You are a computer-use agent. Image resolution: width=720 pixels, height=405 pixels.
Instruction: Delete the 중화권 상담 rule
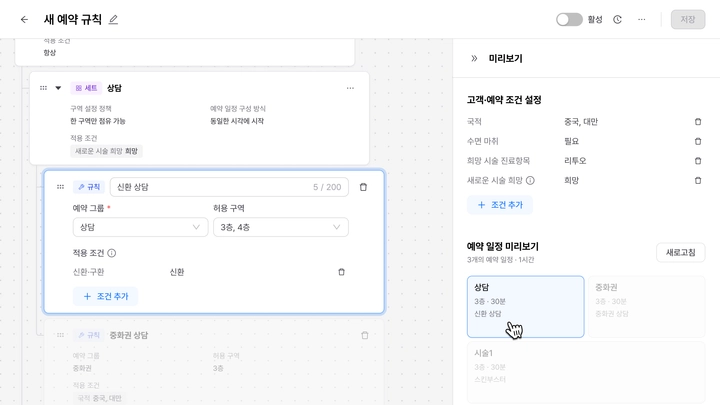click(x=365, y=335)
